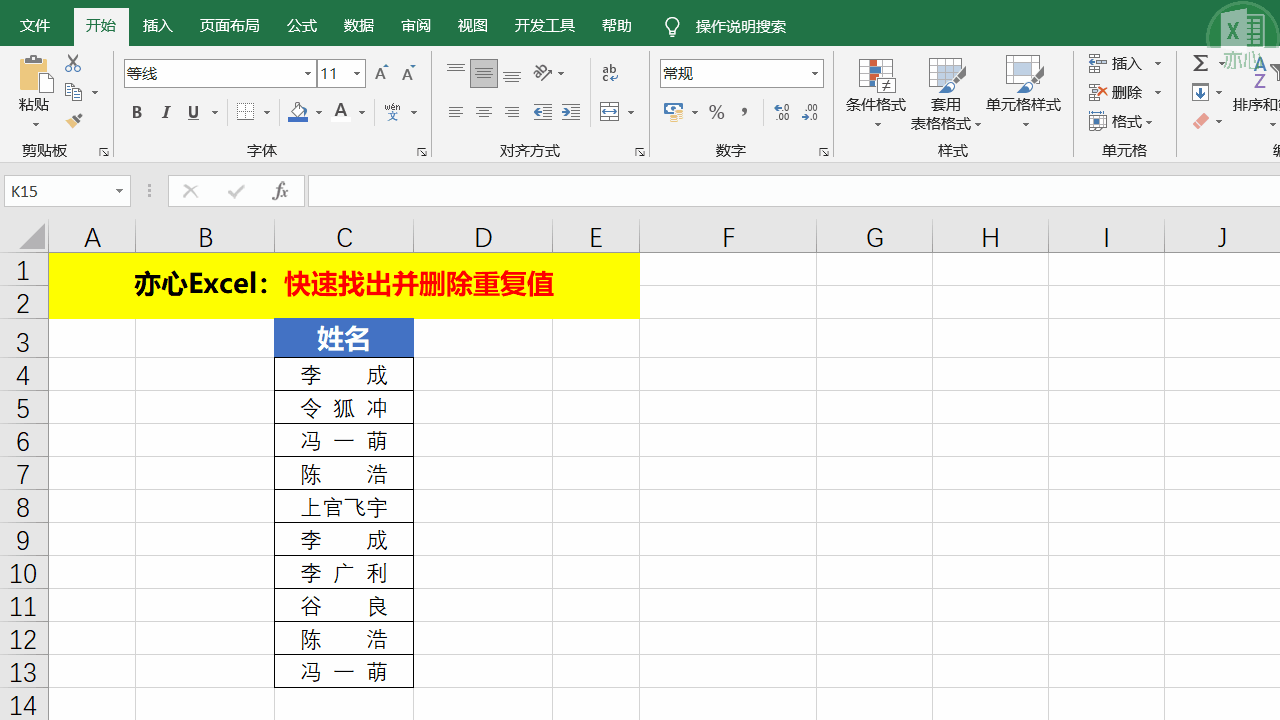Viewport: 1280px width, 720px height.
Task: Click accounting number format icon
Action: [x=674, y=112]
